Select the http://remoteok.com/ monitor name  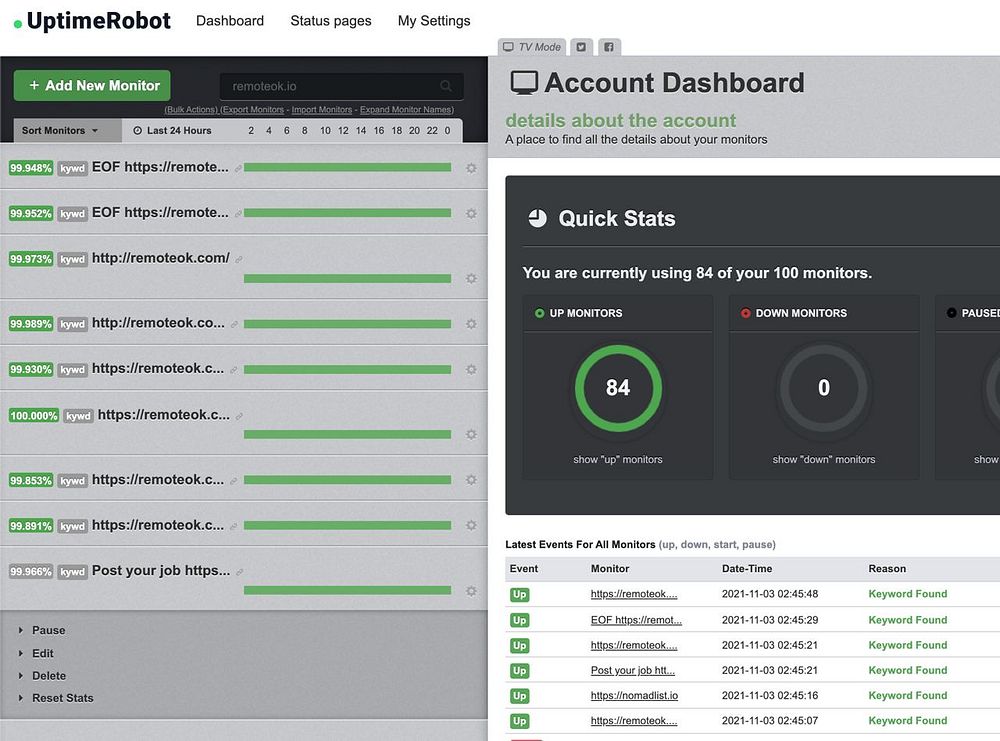(x=161, y=258)
